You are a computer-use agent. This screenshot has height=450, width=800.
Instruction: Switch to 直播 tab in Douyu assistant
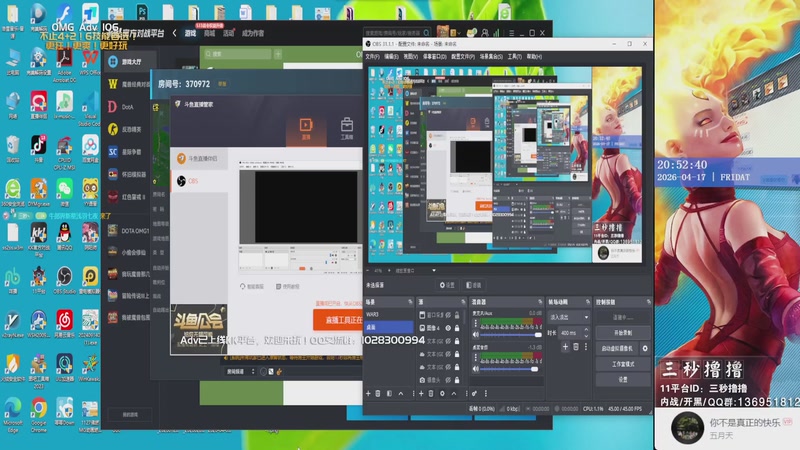tap(306, 128)
